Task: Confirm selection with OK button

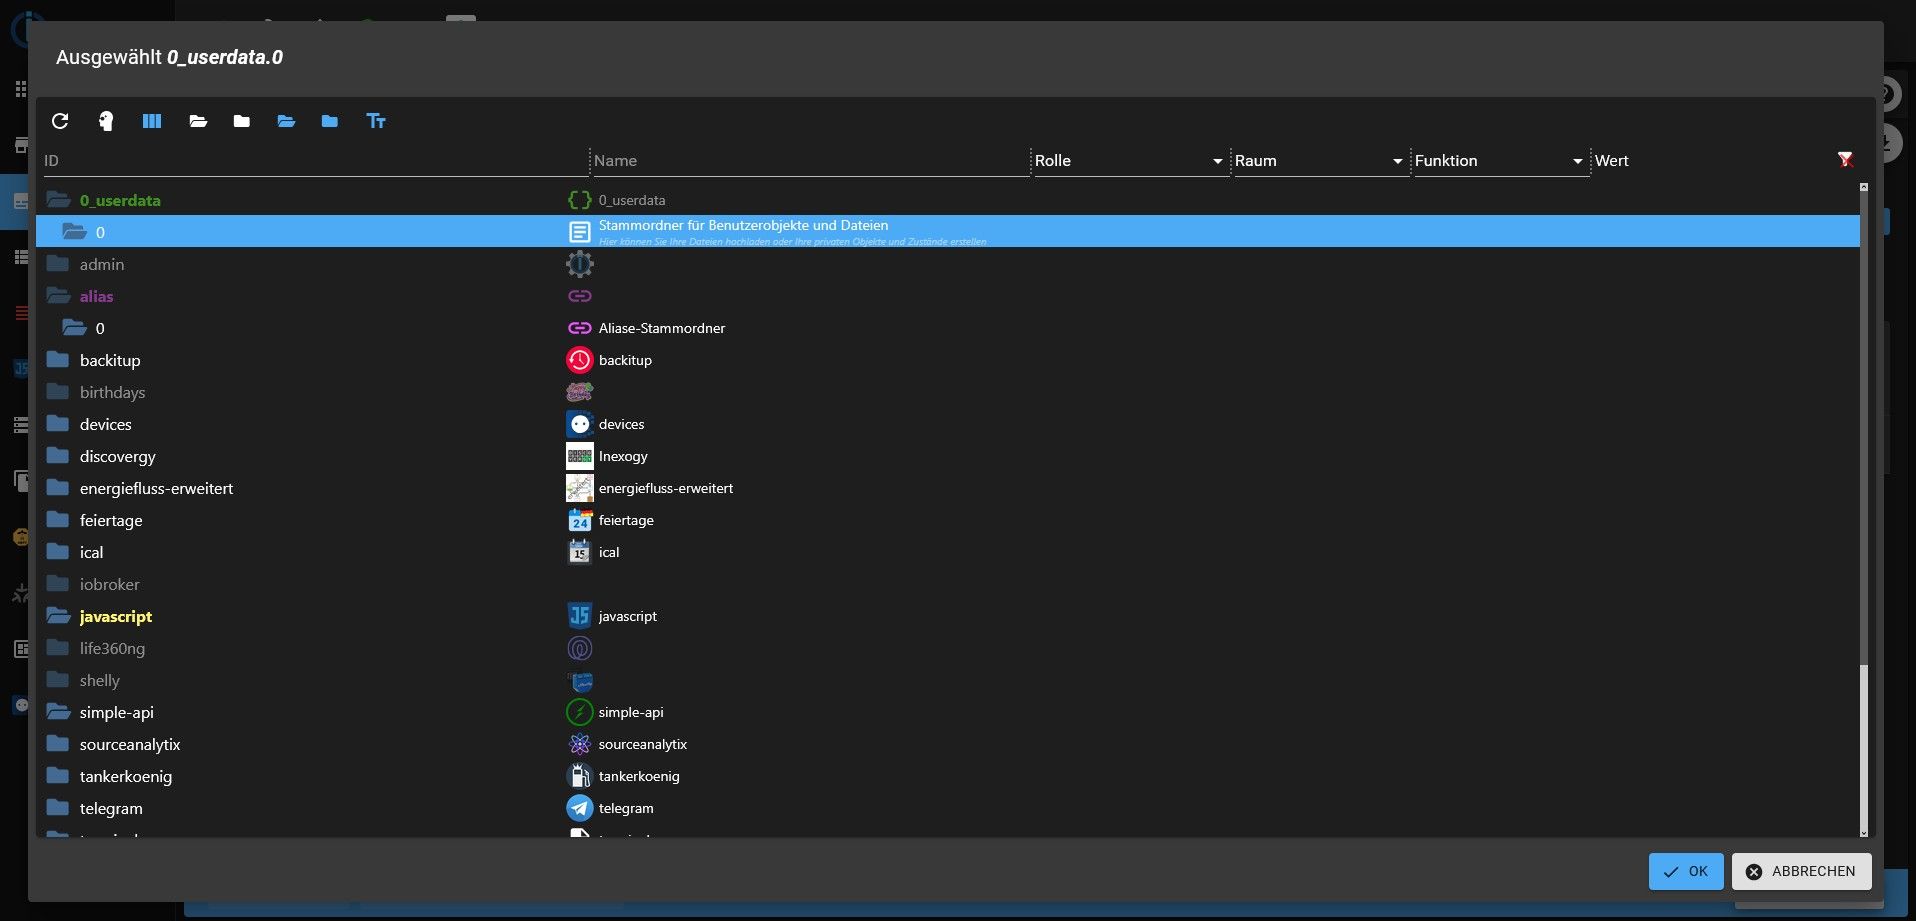Action: pos(1686,871)
